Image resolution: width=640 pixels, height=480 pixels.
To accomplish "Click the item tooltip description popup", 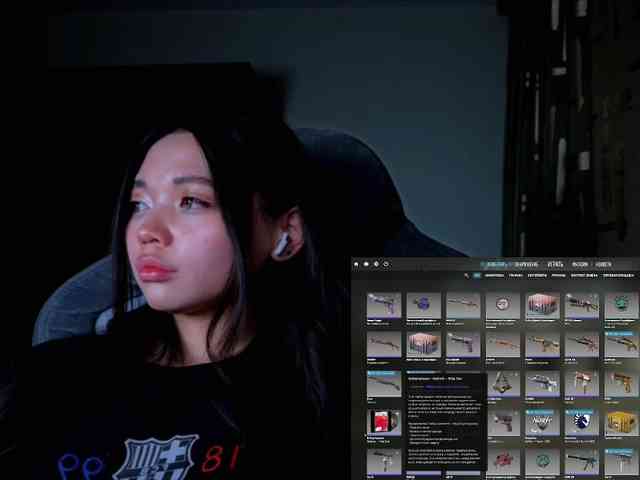I will point(444,420).
